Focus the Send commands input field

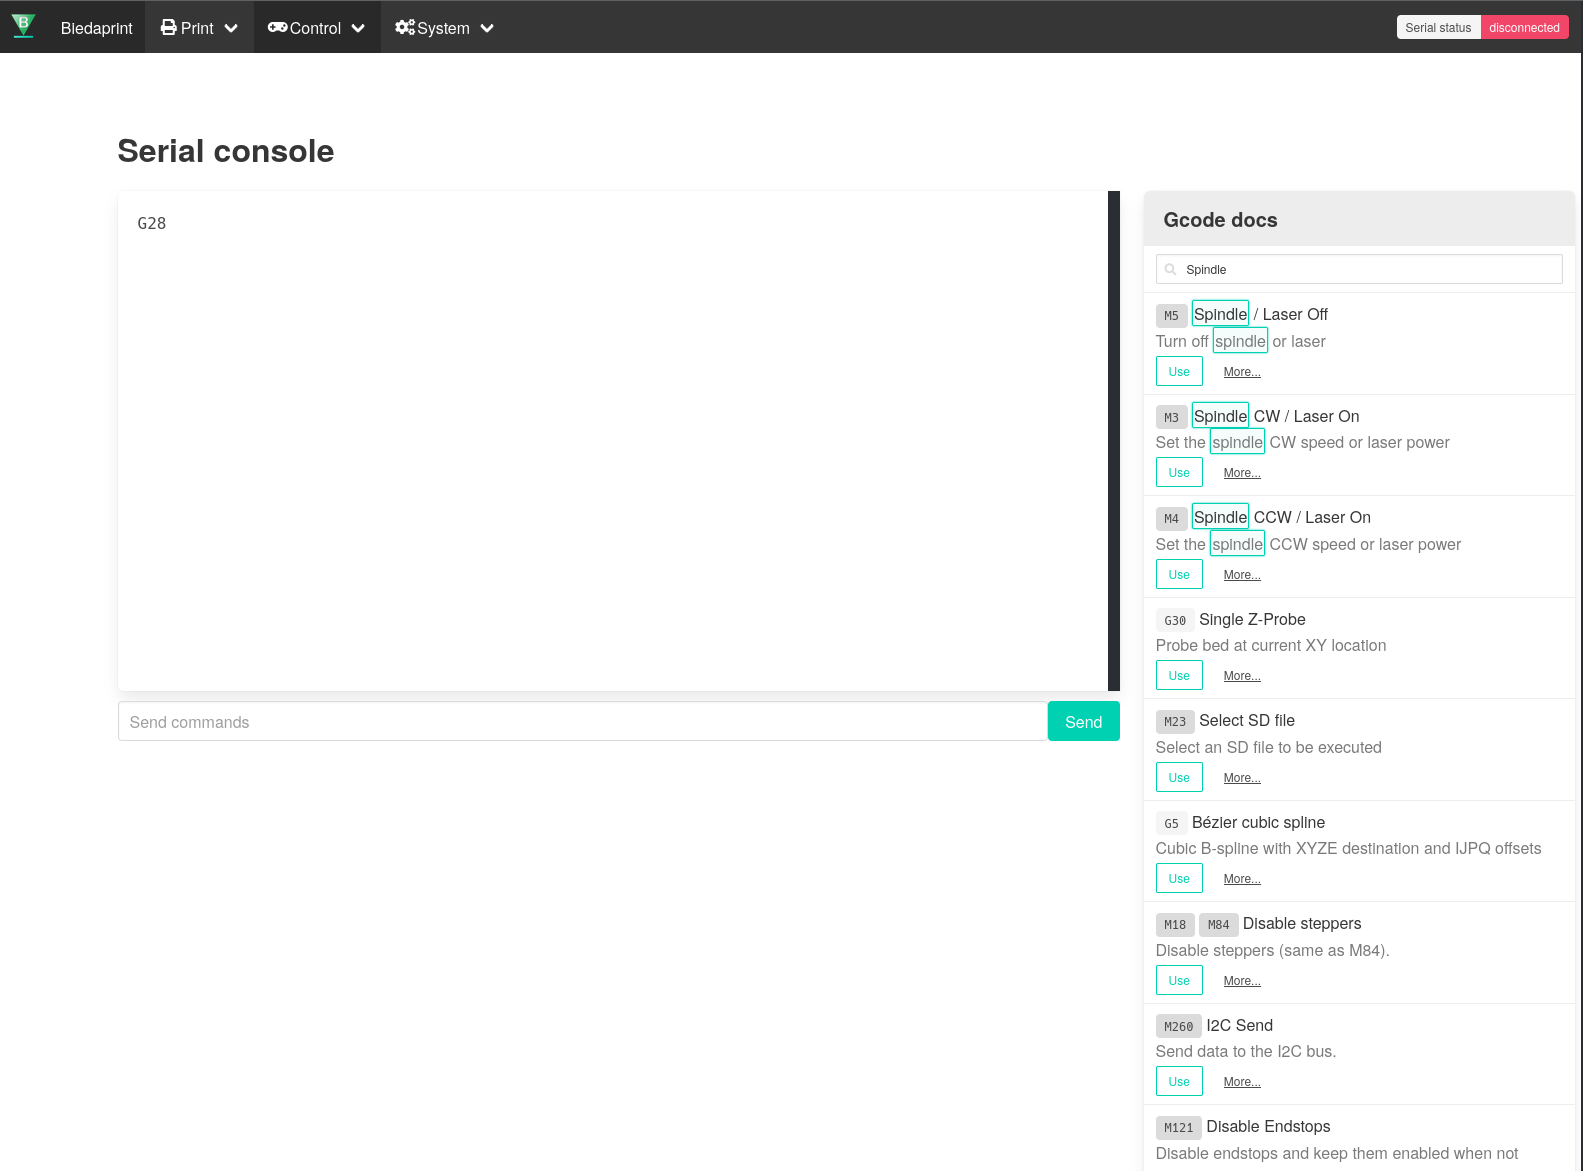(582, 721)
